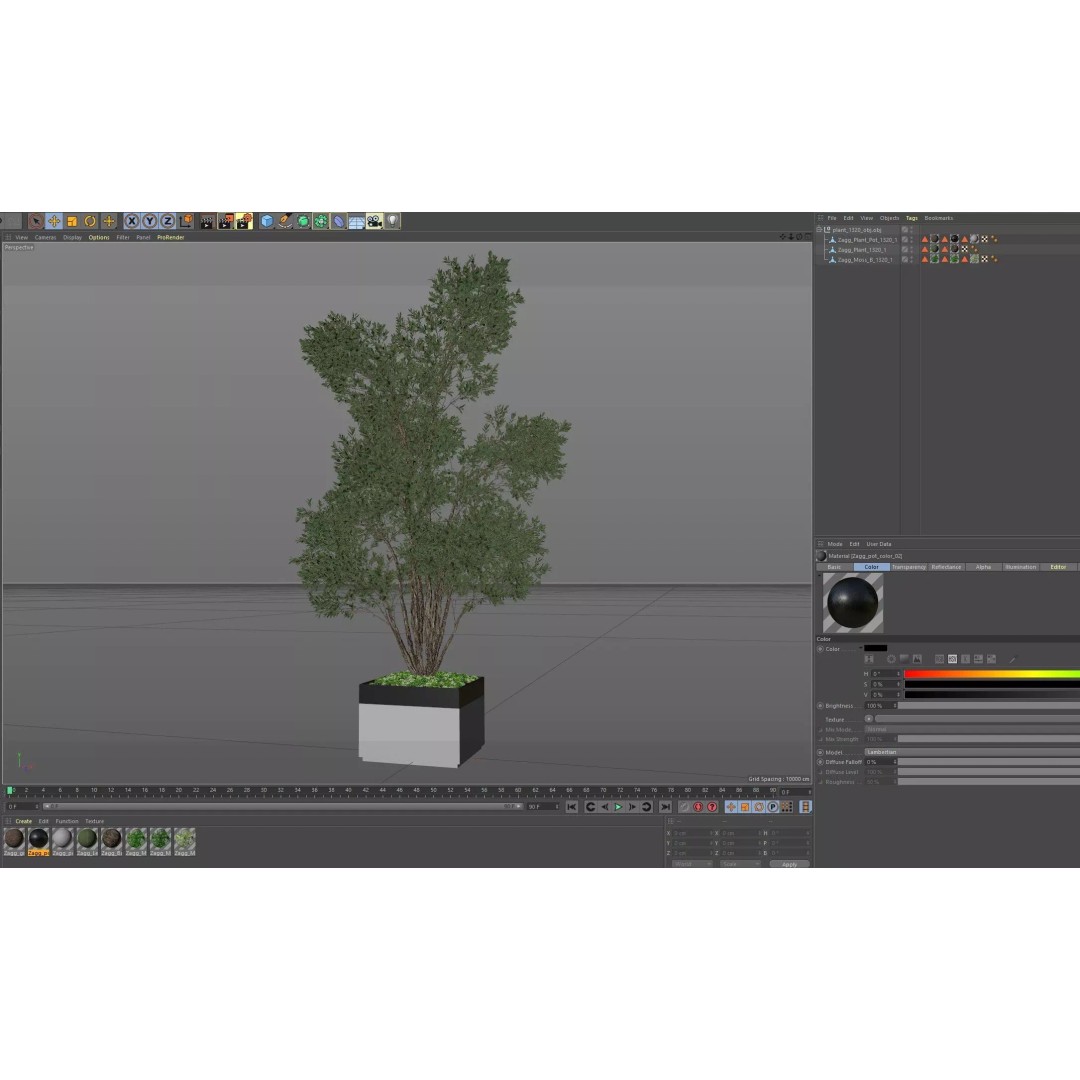
Task: Open the viewport Cameras menu
Action: point(45,238)
